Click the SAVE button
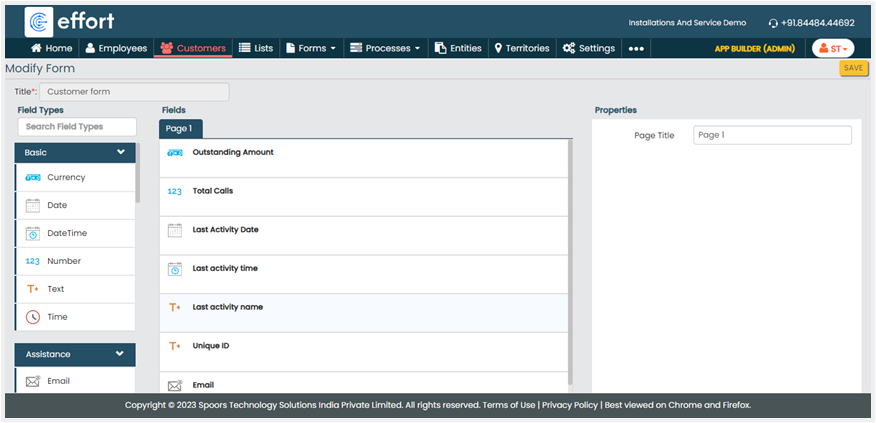876x423 pixels. pyautogui.click(x=853, y=68)
